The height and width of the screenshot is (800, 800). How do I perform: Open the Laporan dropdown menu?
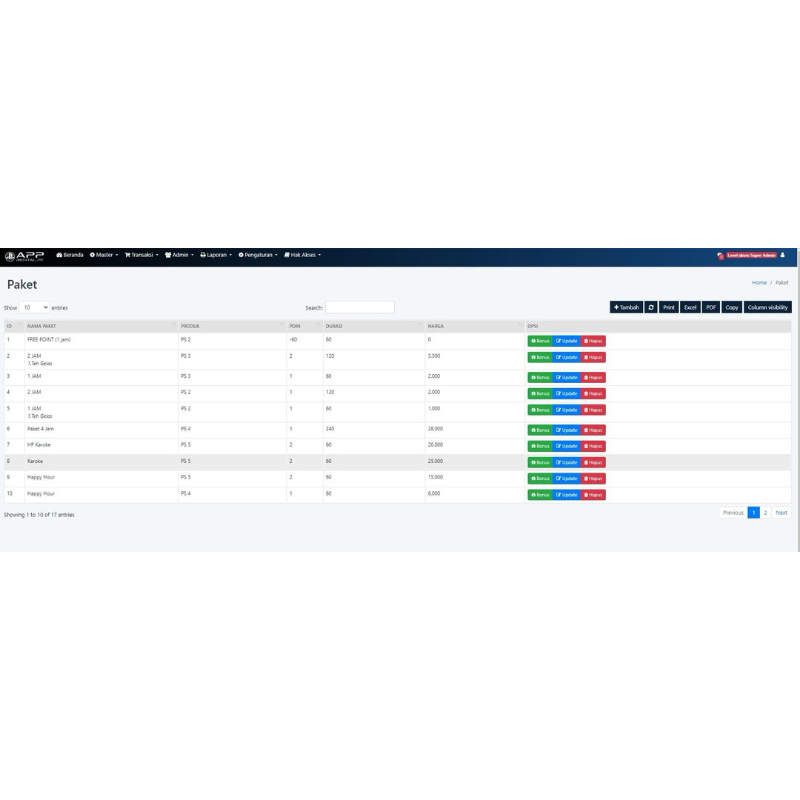click(216, 255)
